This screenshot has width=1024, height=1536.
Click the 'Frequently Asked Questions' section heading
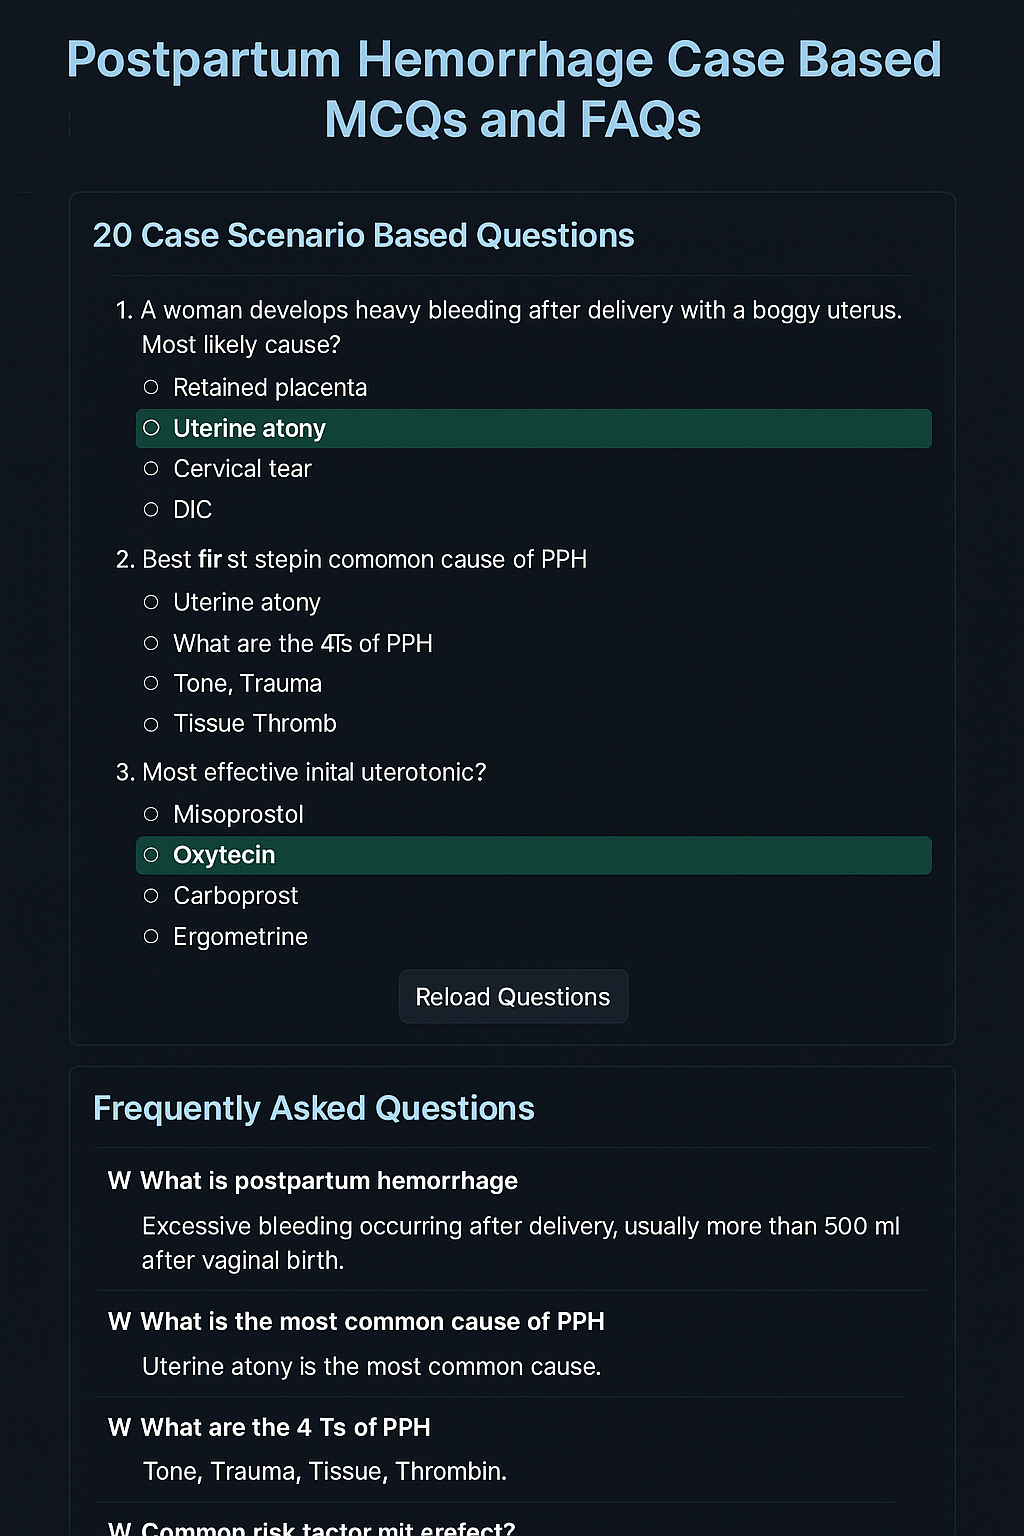(313, 1109)
